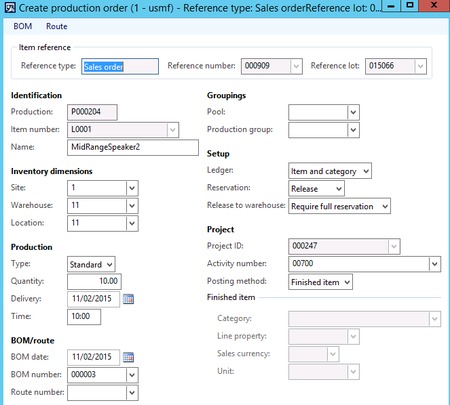Click the Location field value 11
The height and width of the screenshot is (405, 450).
(x=97, y=223)
